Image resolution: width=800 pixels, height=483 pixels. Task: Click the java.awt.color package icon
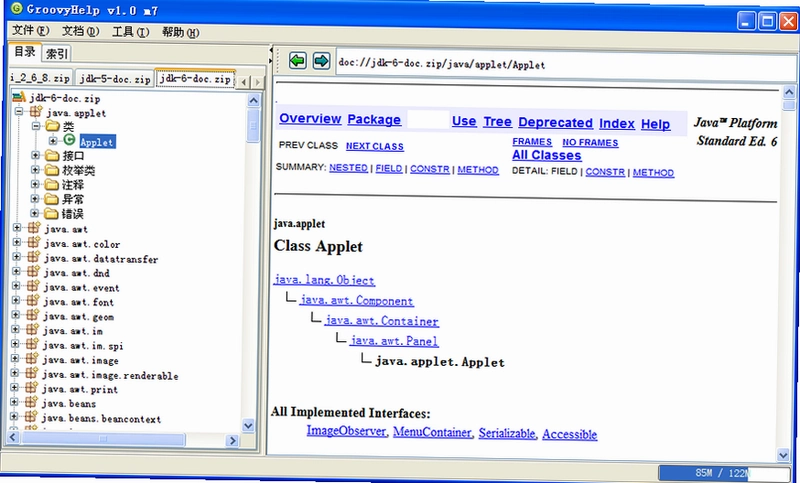[x=34, y=242]
